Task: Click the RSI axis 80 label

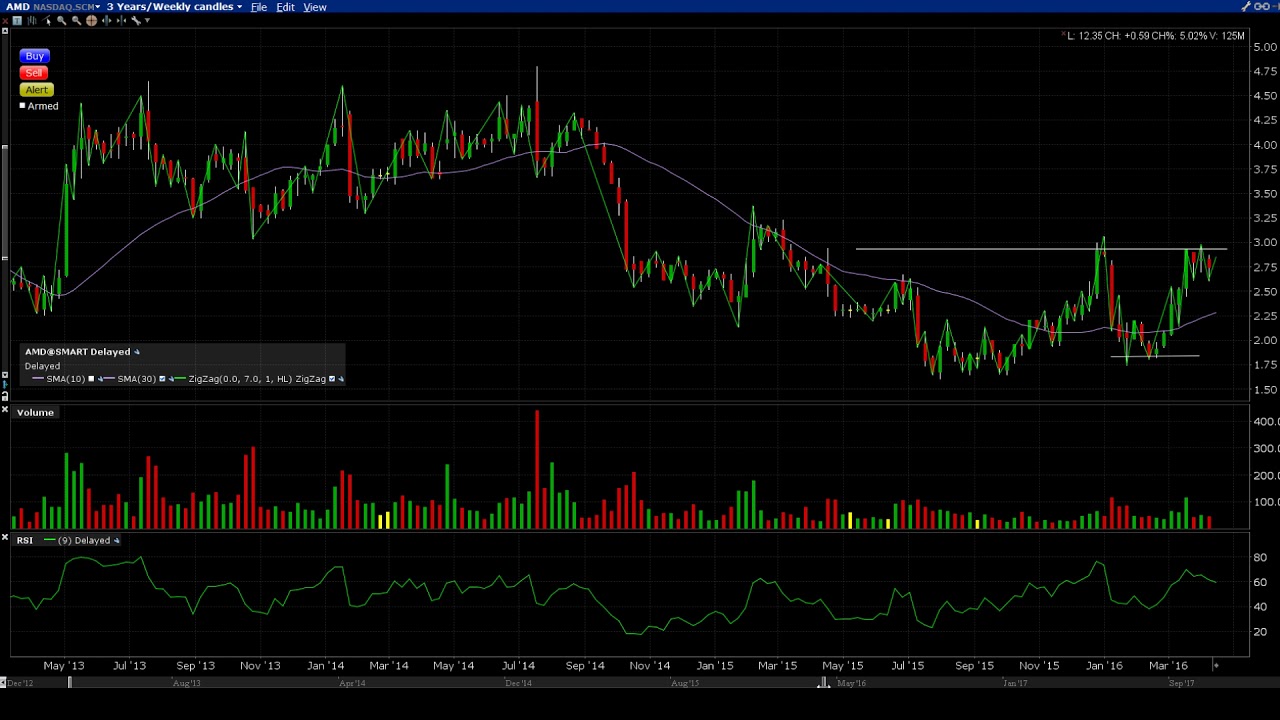Action: point(1260,558)
